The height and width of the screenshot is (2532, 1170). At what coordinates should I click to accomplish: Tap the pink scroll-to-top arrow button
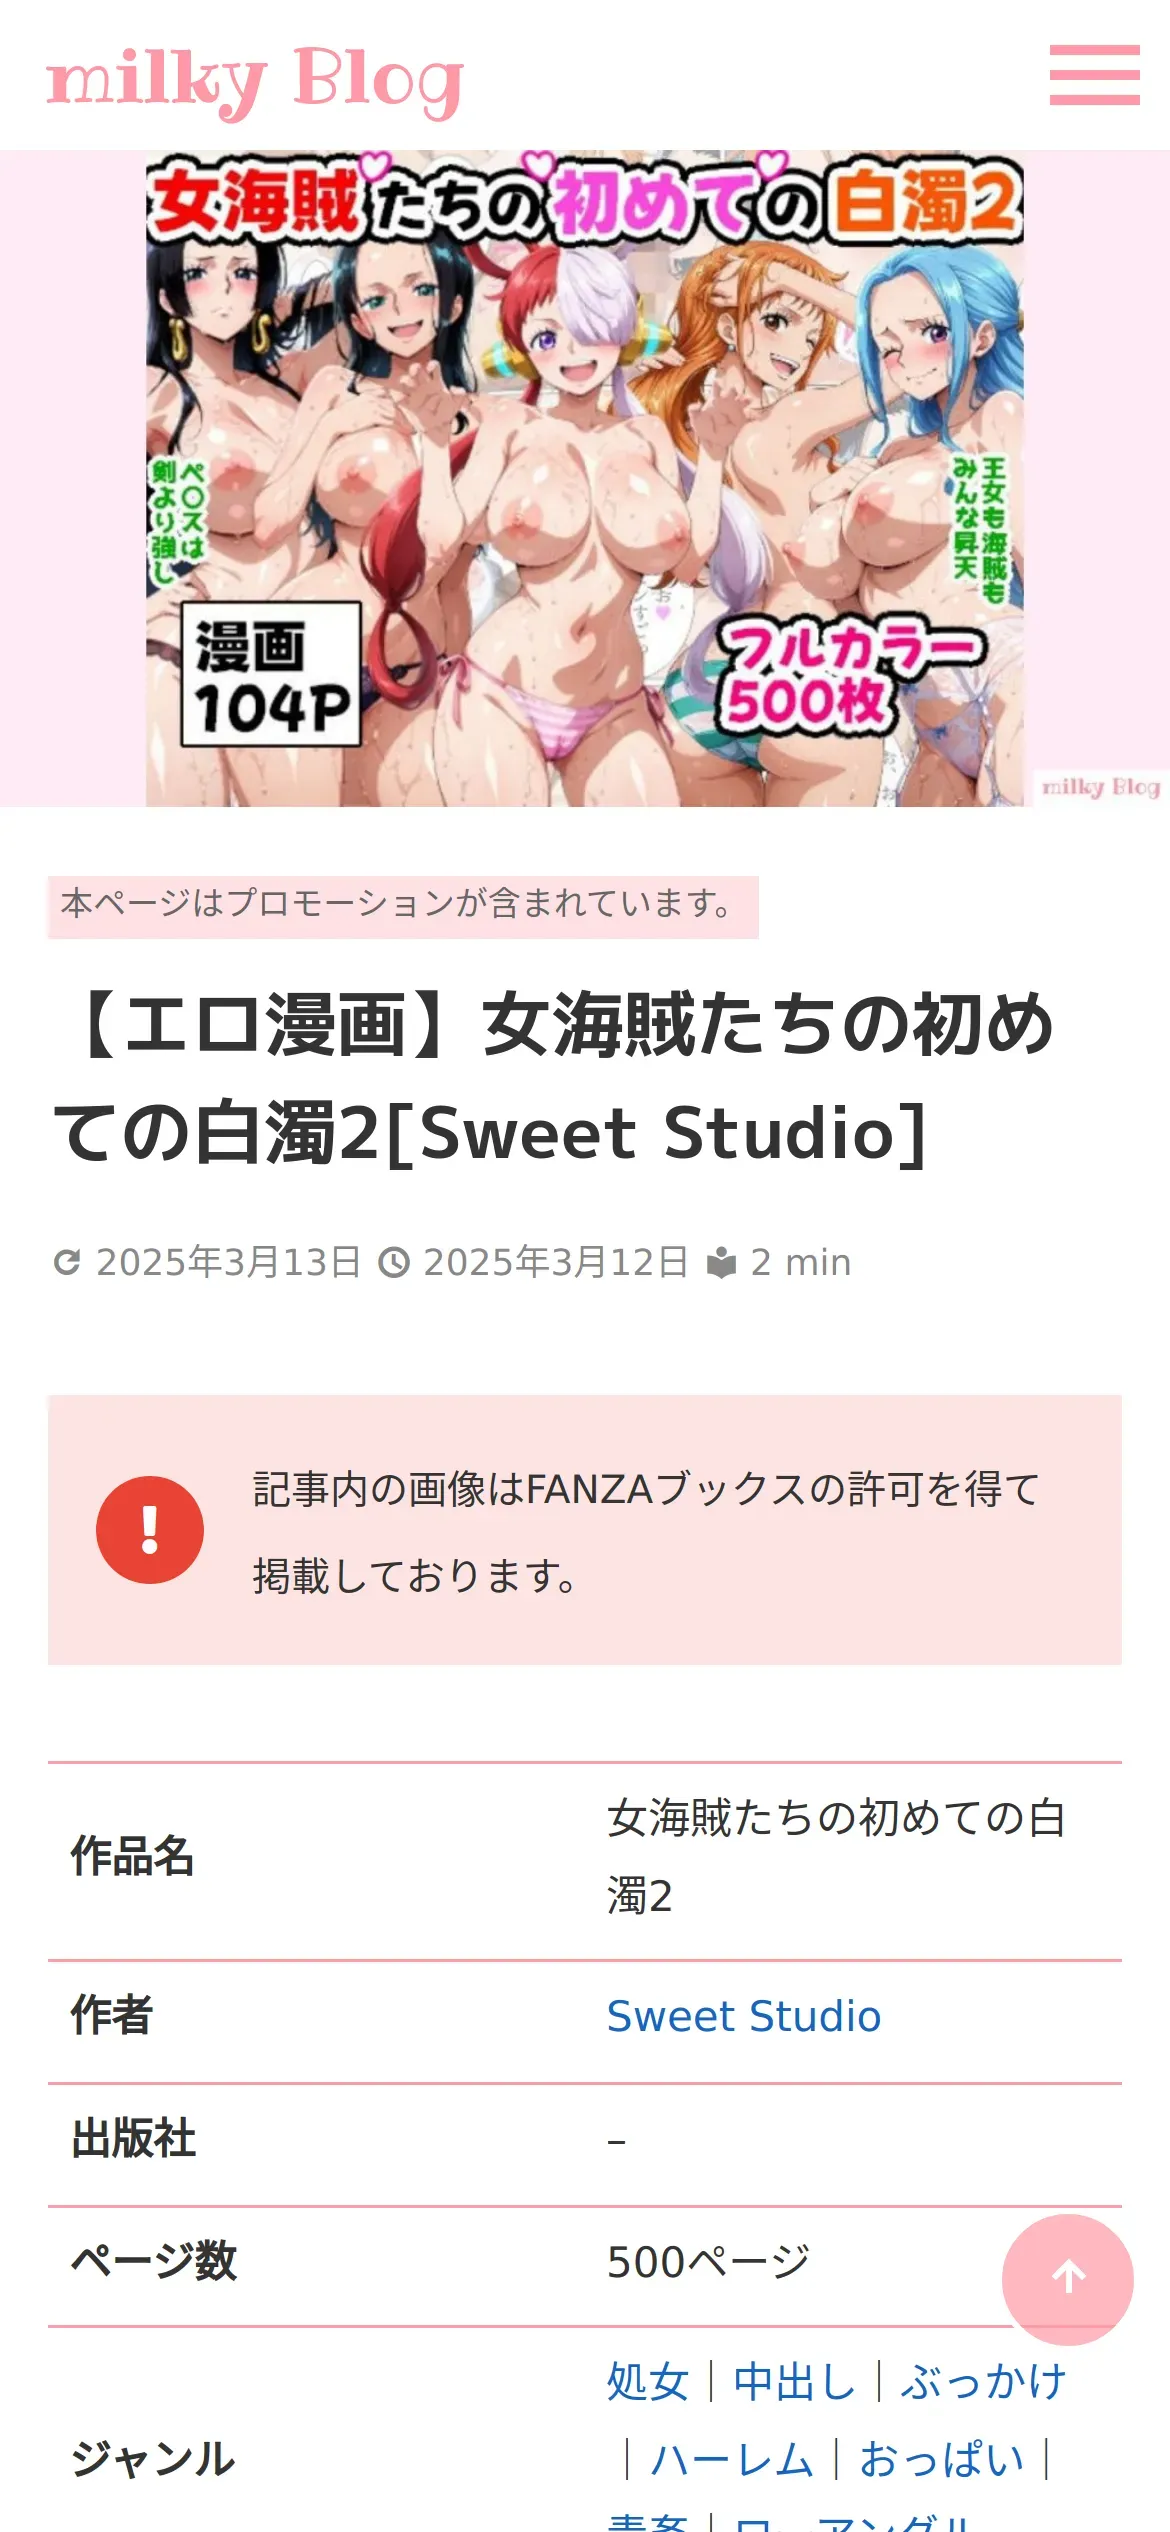(1067, 2279)
